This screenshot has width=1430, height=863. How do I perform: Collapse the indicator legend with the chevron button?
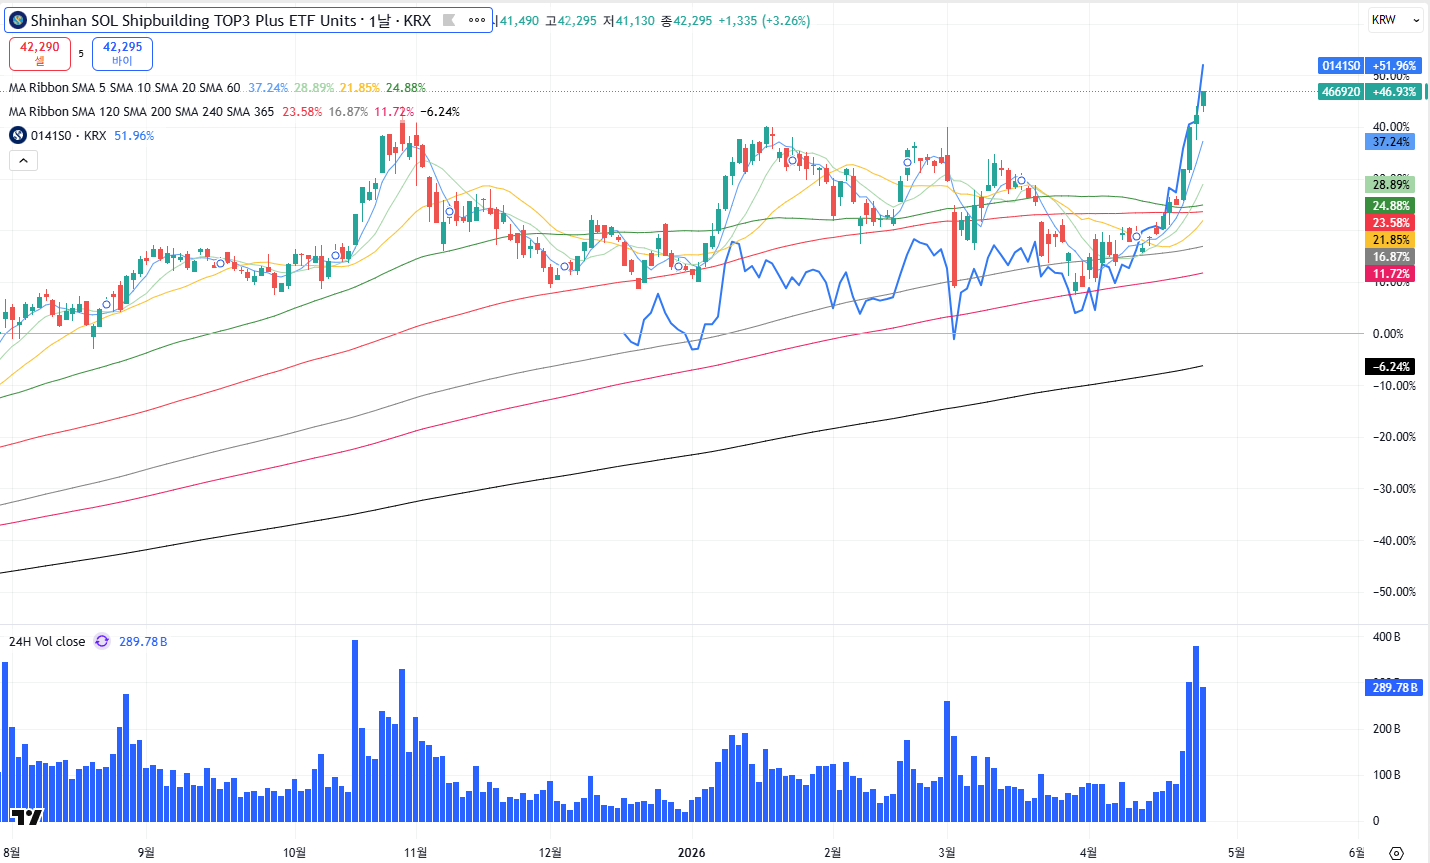tap(23, 161)
